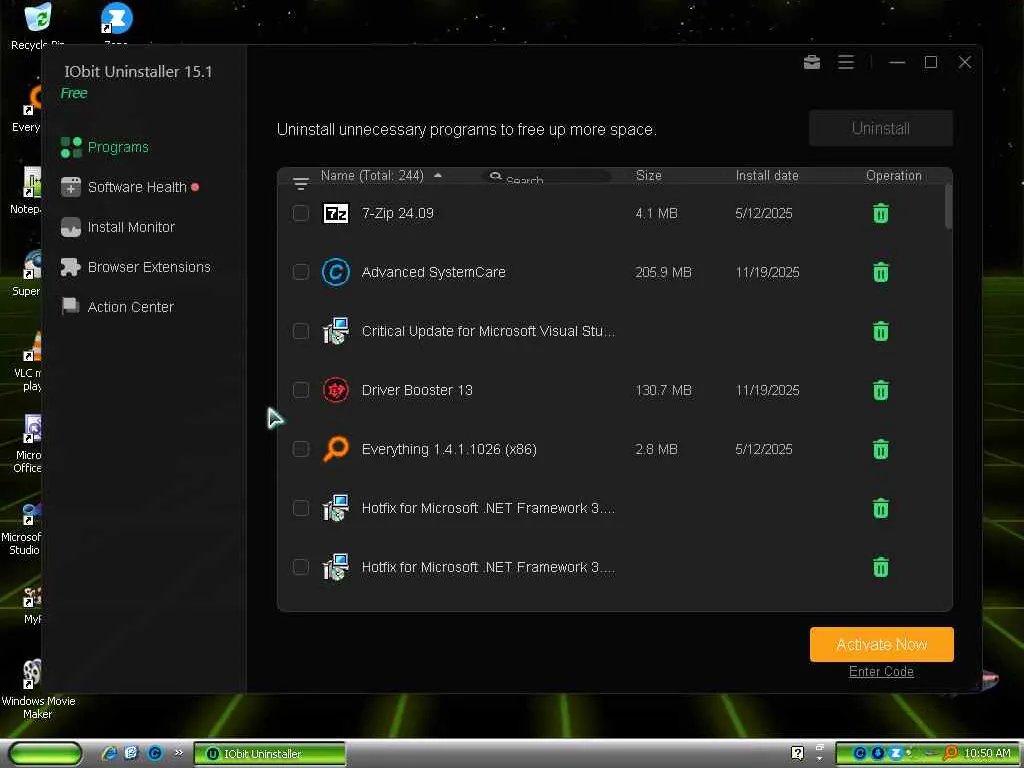Open the toolbox briefcase icon in title bar
Image resolution: width=1024 pixels, height=768 pixels.
[812, 62]
